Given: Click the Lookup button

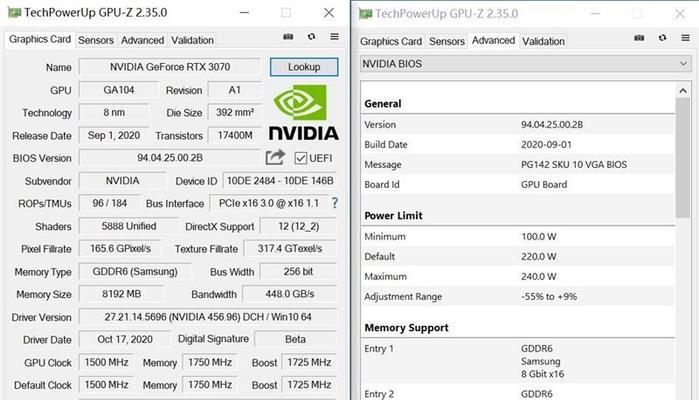Looking at the screenshot, I should point(304,67).
